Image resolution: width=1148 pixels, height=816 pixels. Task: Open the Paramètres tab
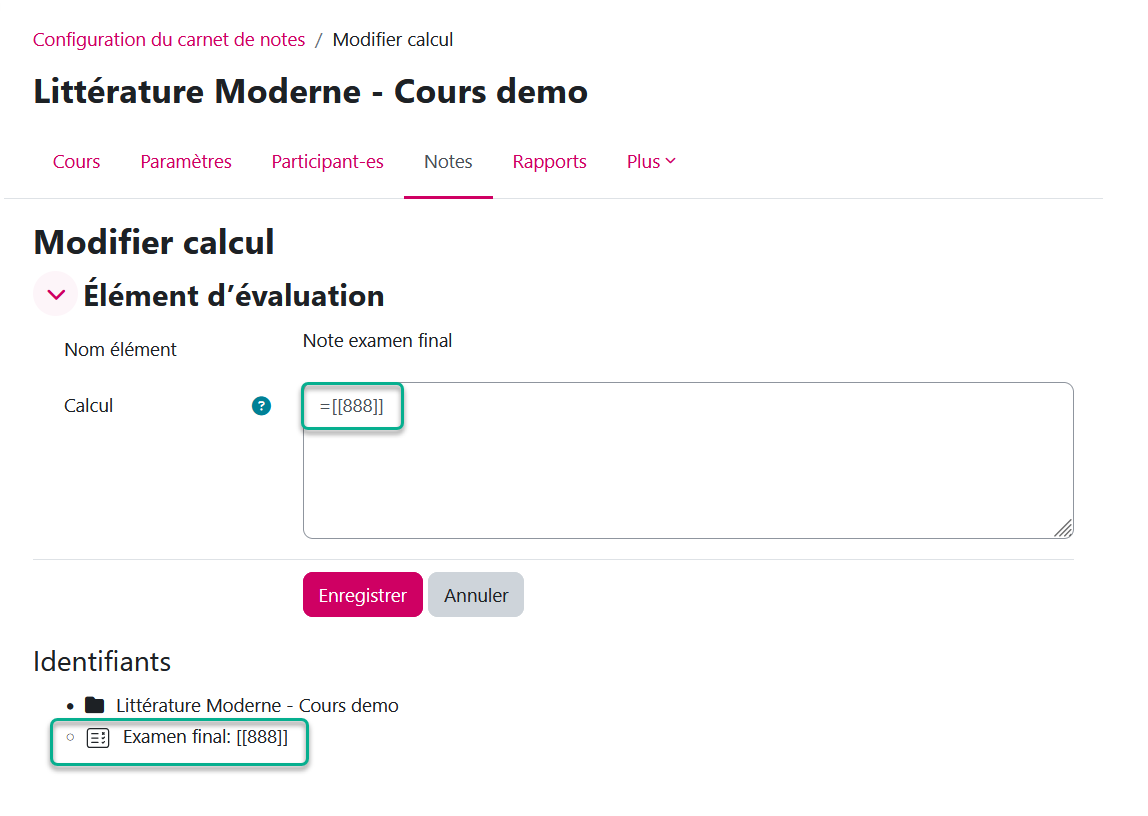pyautogui.click(x=186, y=162)
